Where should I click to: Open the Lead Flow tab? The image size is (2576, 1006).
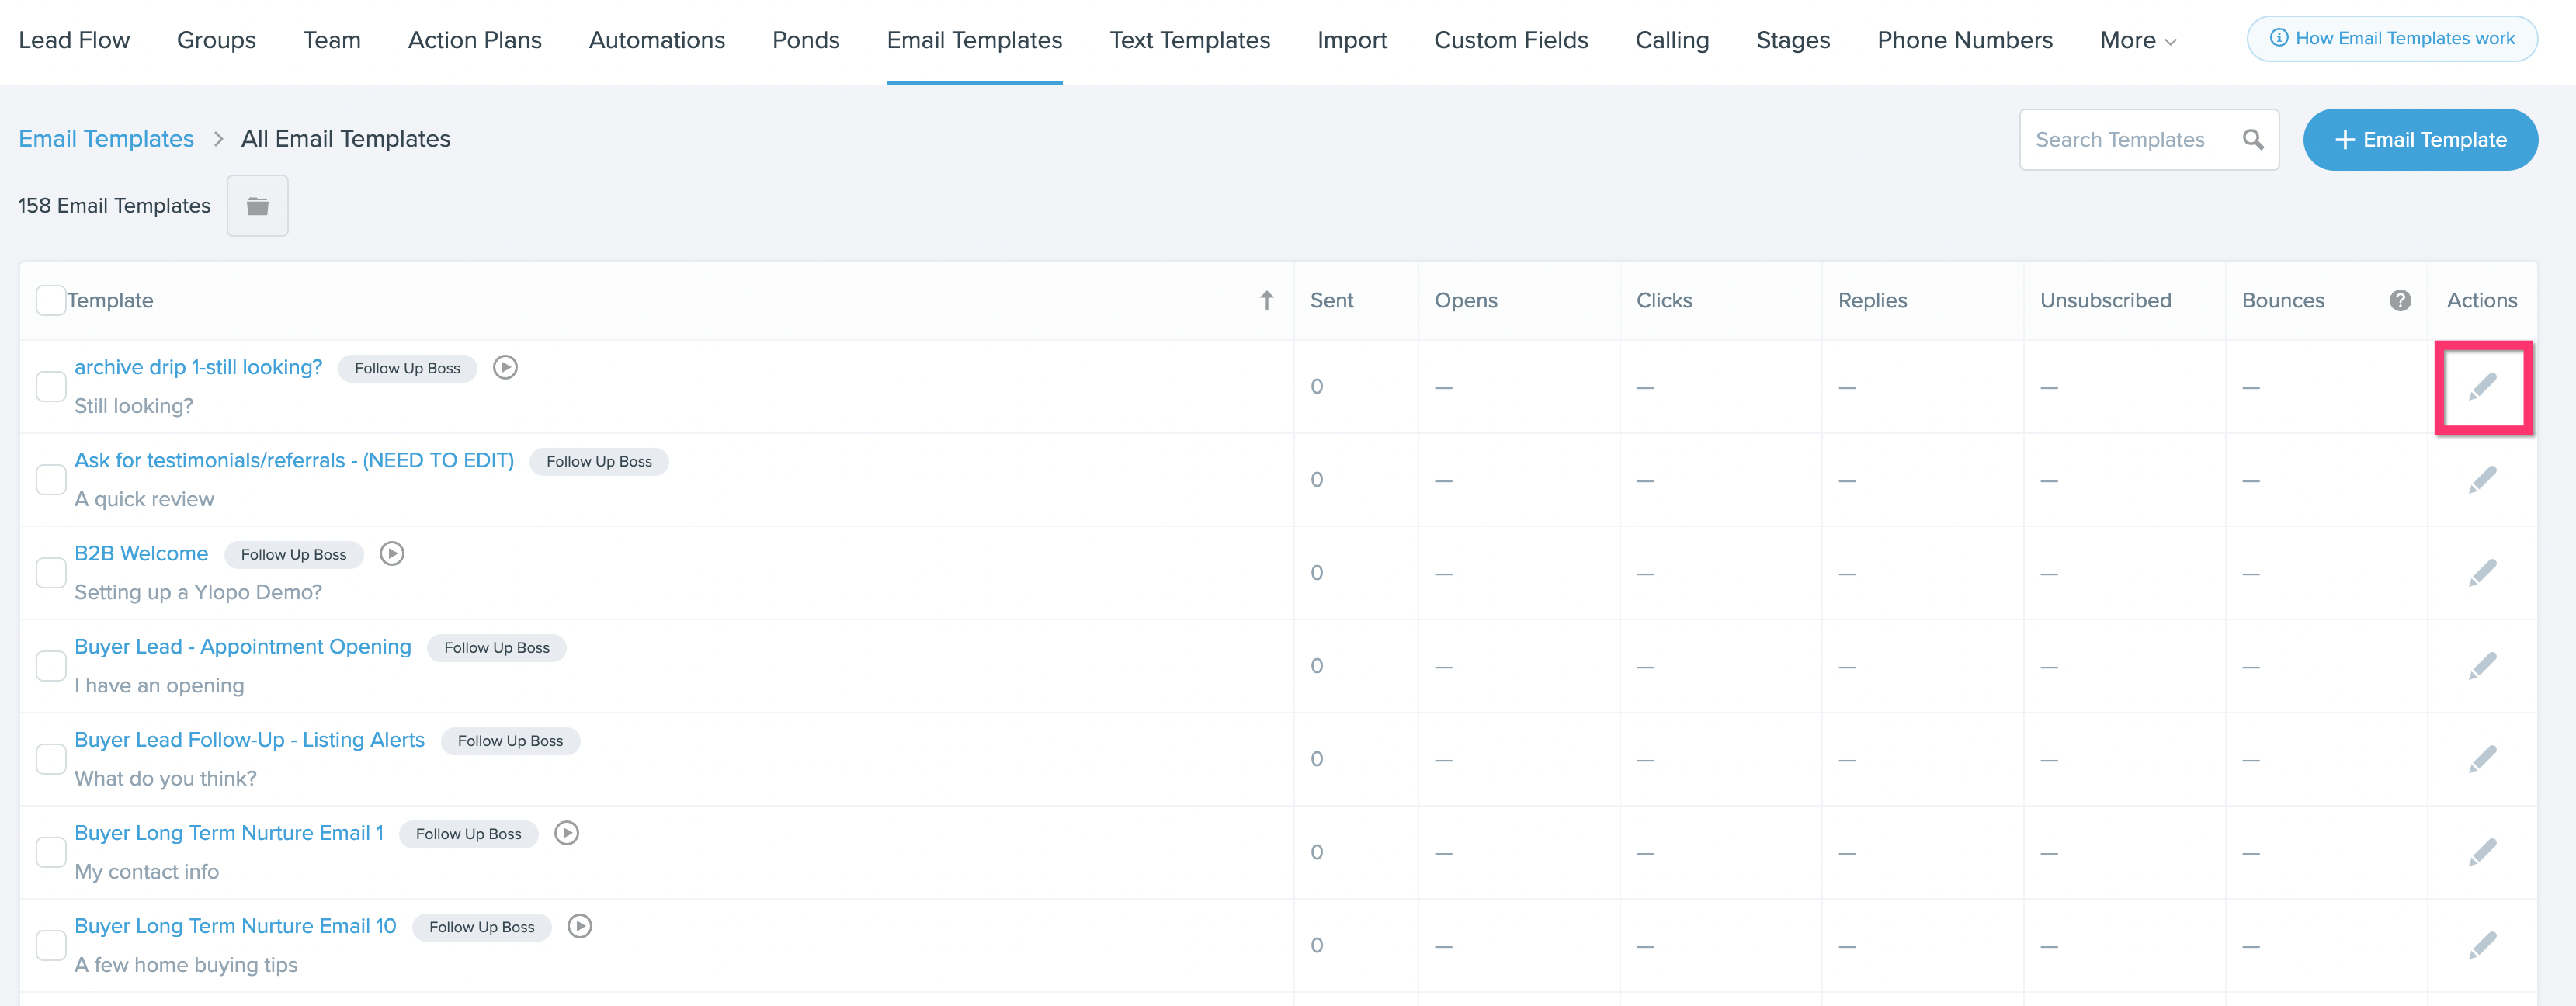pos(74,41)
